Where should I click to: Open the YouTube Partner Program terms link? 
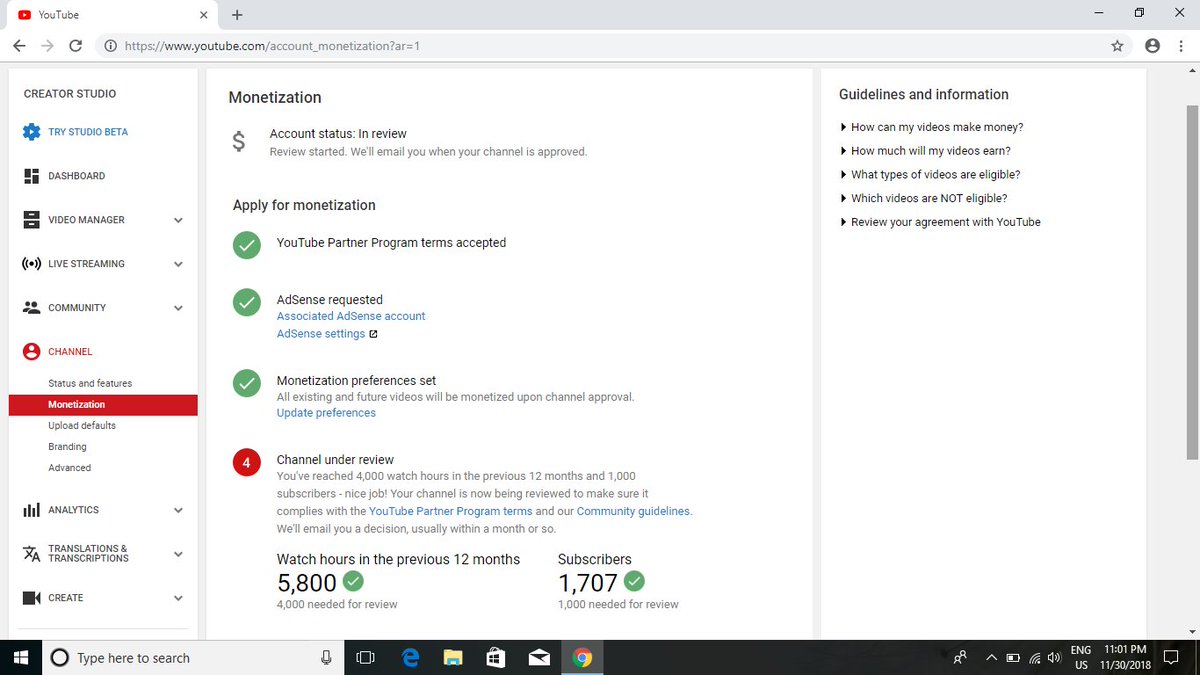pyautogui.click(x=451, y=511)
